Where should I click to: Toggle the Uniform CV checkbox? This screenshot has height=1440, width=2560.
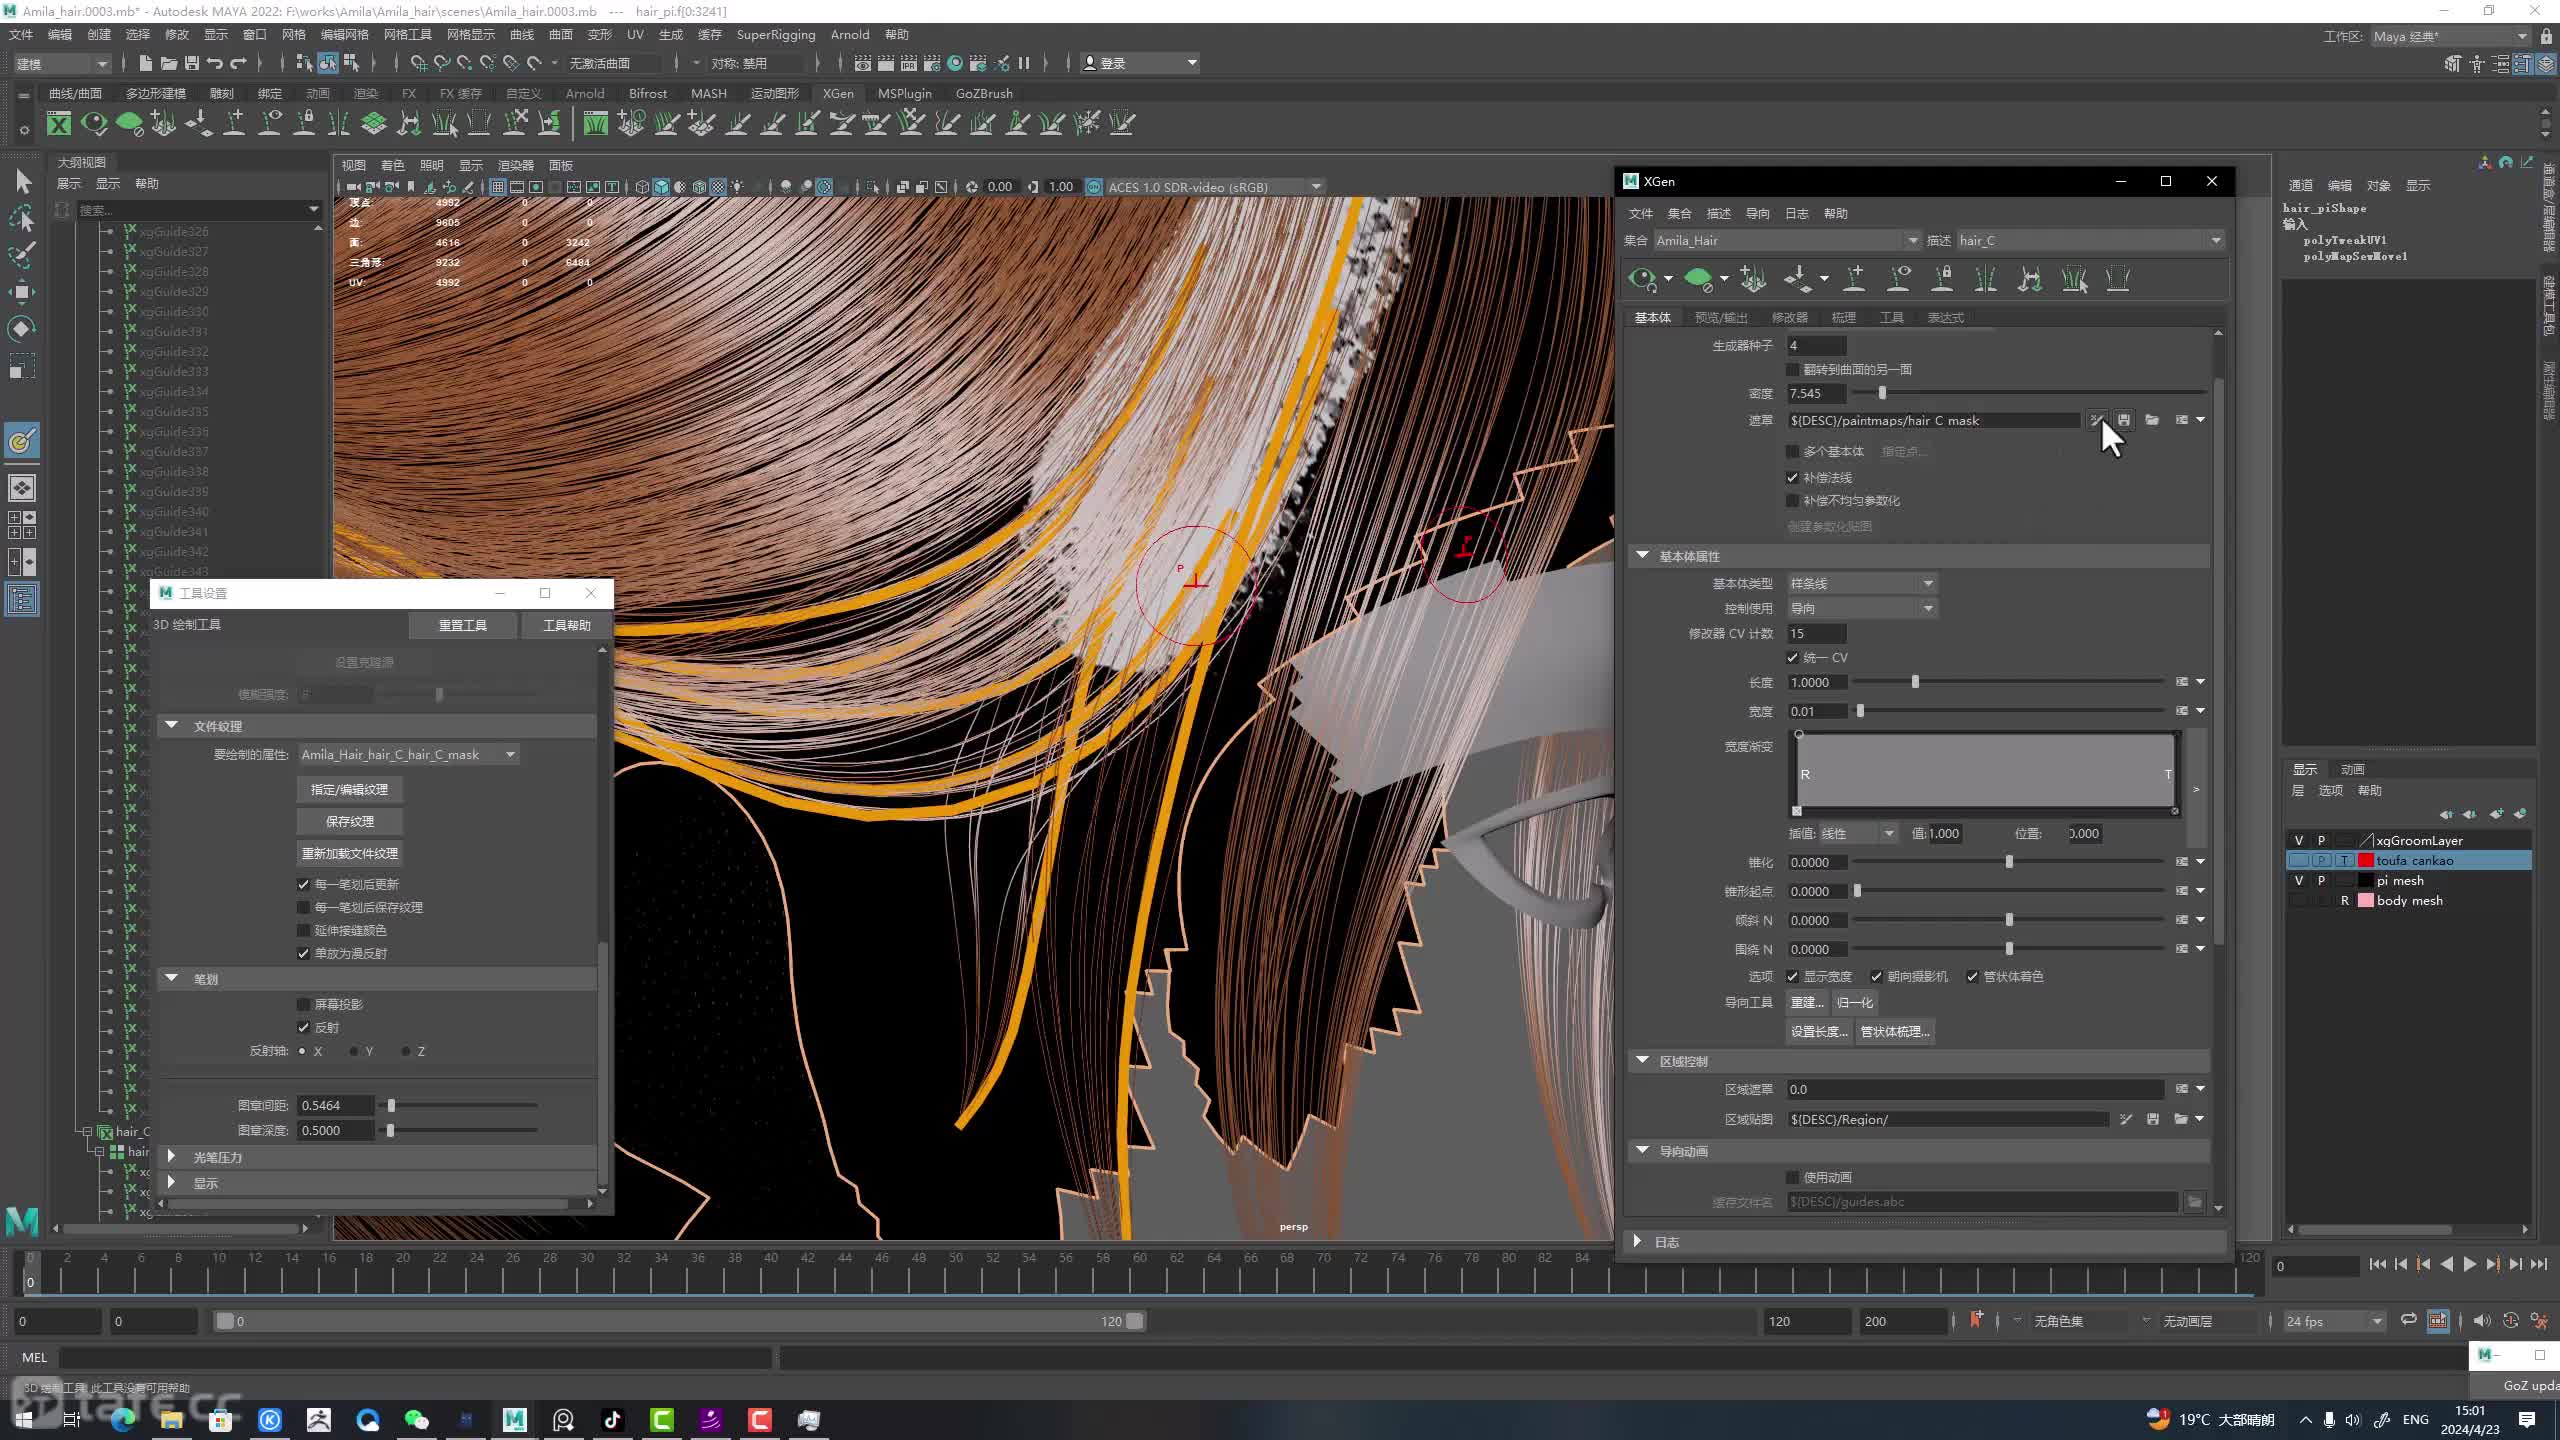click(1793, 658)
